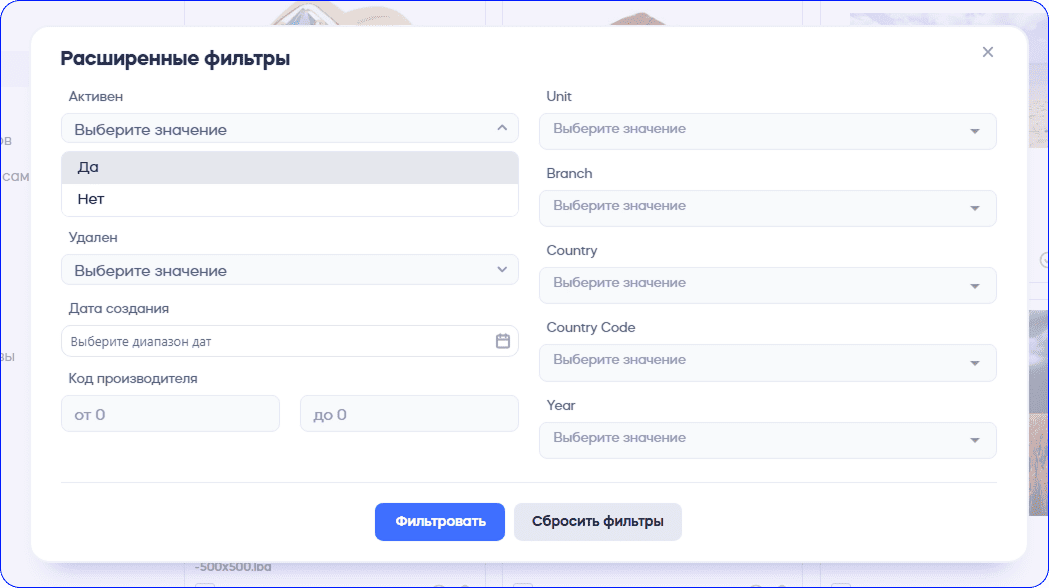This screenshot has height=588, width=1049.
Task: Click the caret arrow in Country field
Action: click(975, 285)
